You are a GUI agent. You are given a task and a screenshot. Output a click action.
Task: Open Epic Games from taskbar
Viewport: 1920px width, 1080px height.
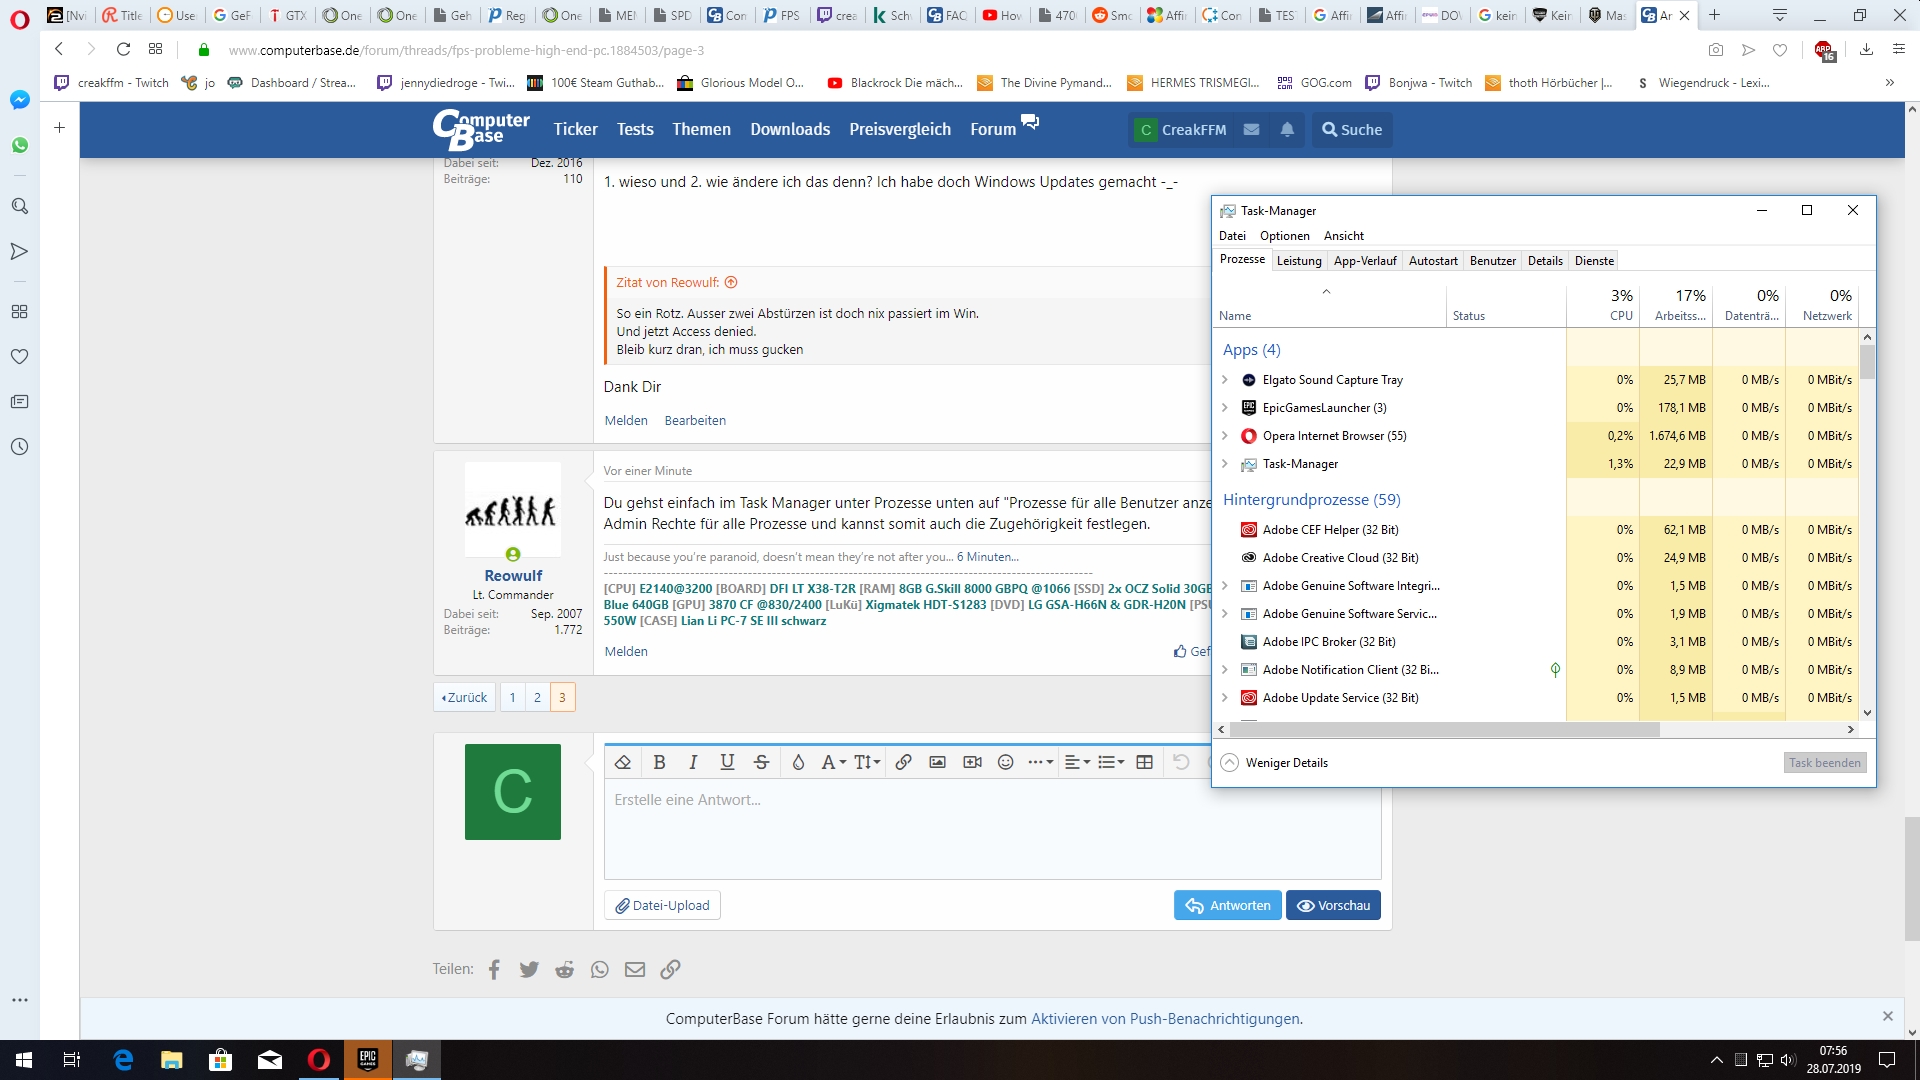pos(367,1060)
